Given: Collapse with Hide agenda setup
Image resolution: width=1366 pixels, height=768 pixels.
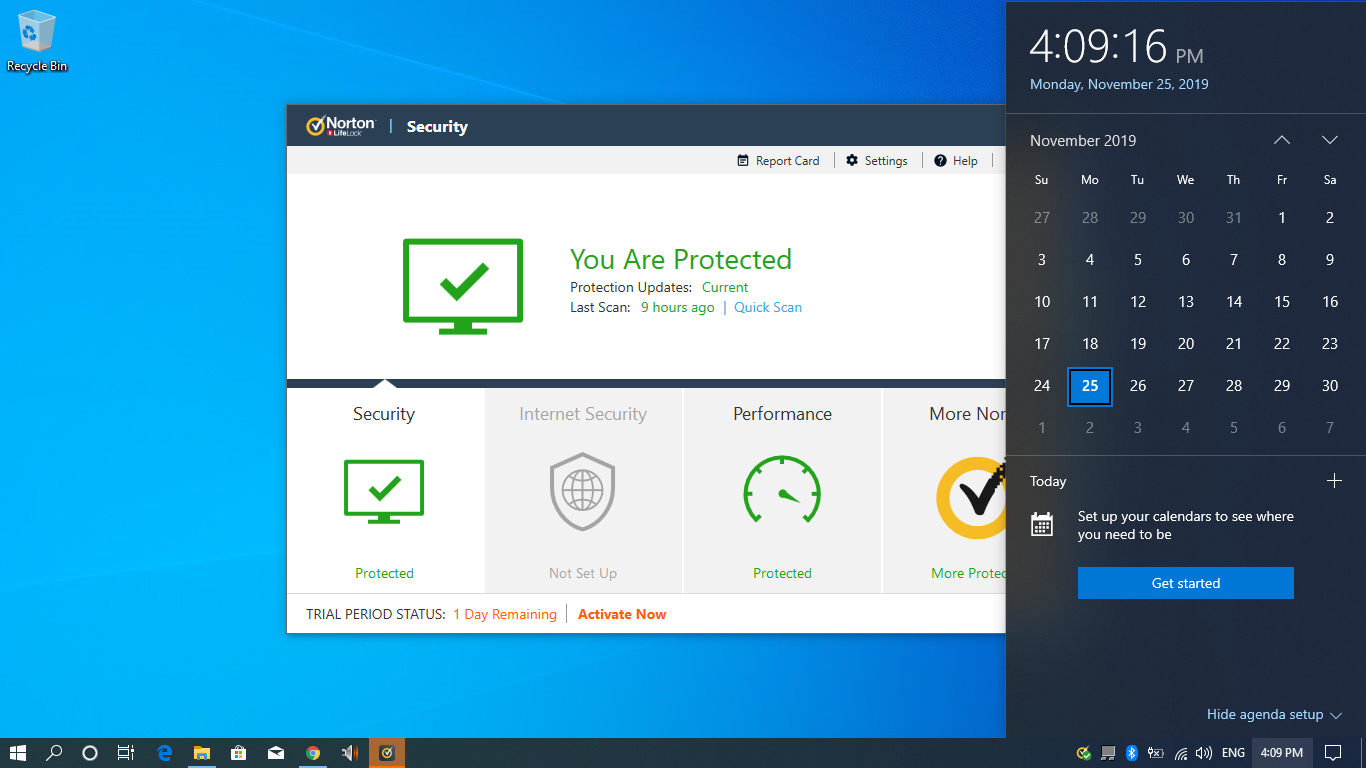Looking at the screenshot, I should coord(1274,714).
